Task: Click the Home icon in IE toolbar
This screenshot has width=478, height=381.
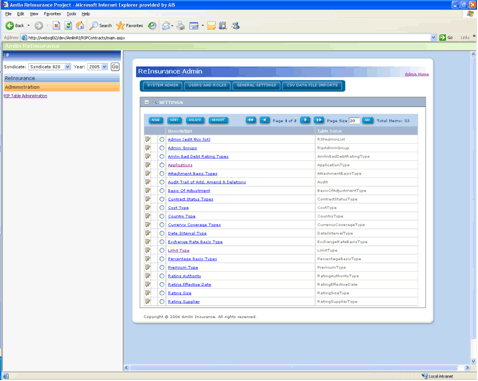Action: (80, 26)
